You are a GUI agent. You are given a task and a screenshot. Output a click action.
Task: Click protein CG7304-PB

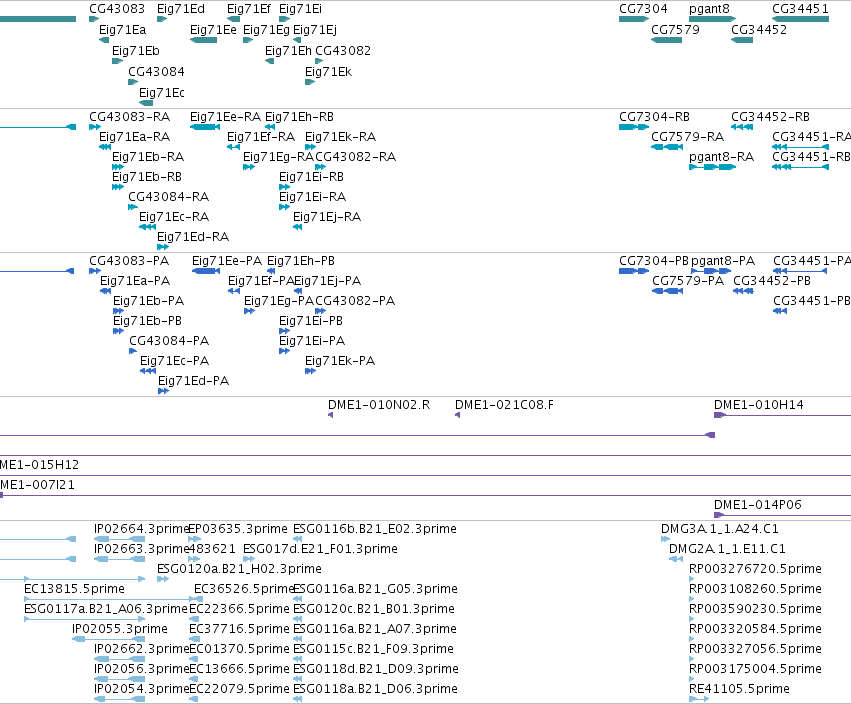point(654,261)
